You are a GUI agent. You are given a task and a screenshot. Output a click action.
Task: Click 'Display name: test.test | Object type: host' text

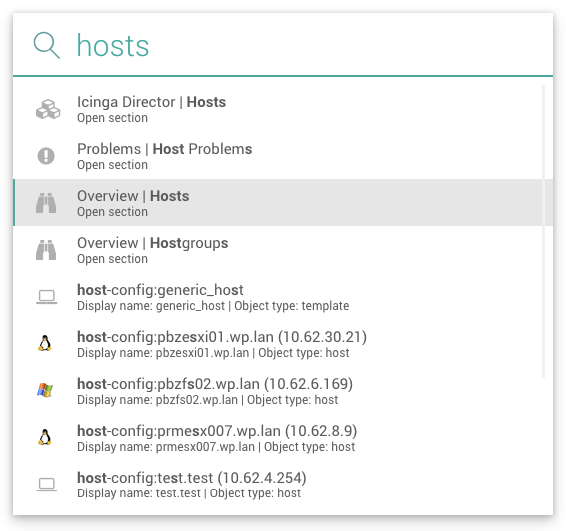point(189,493)
